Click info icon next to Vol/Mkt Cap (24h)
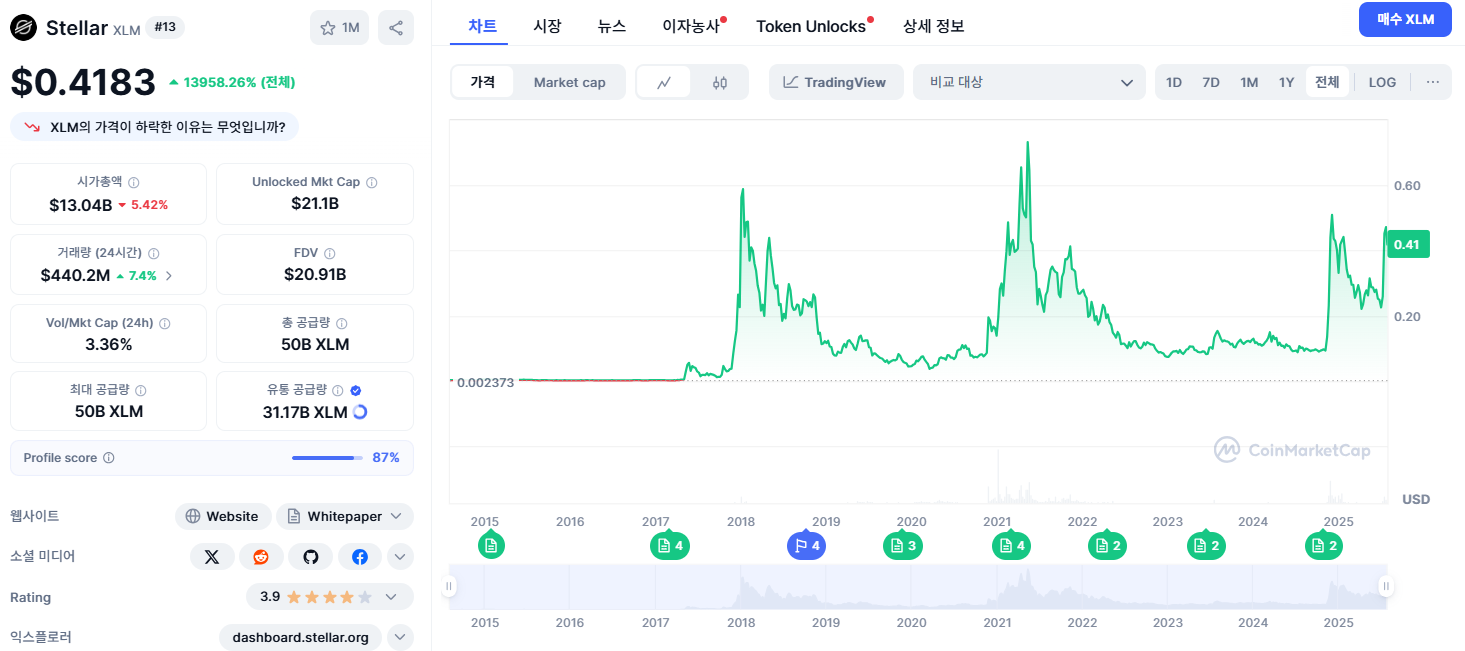 165,324
